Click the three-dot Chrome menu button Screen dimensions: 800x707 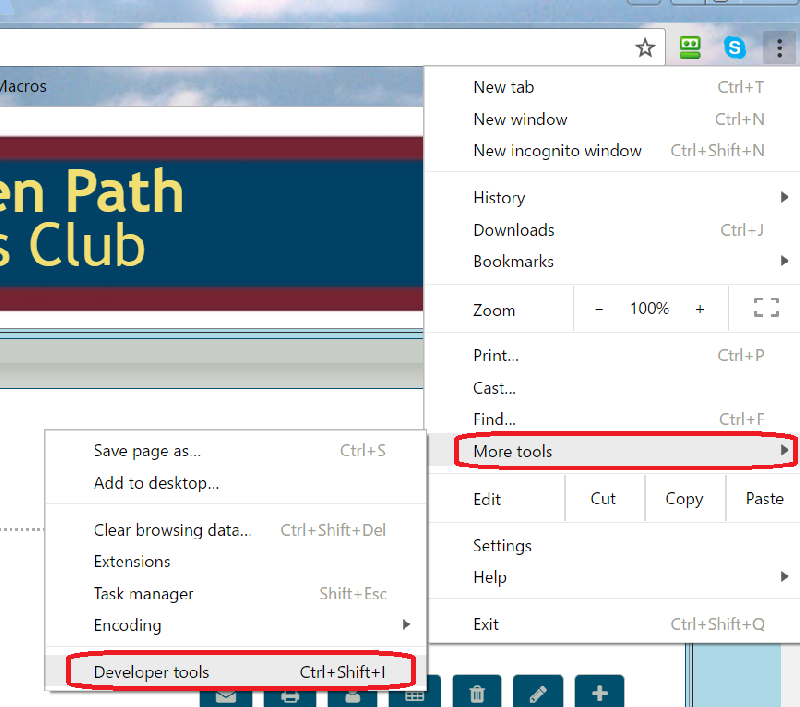[777, 47]
